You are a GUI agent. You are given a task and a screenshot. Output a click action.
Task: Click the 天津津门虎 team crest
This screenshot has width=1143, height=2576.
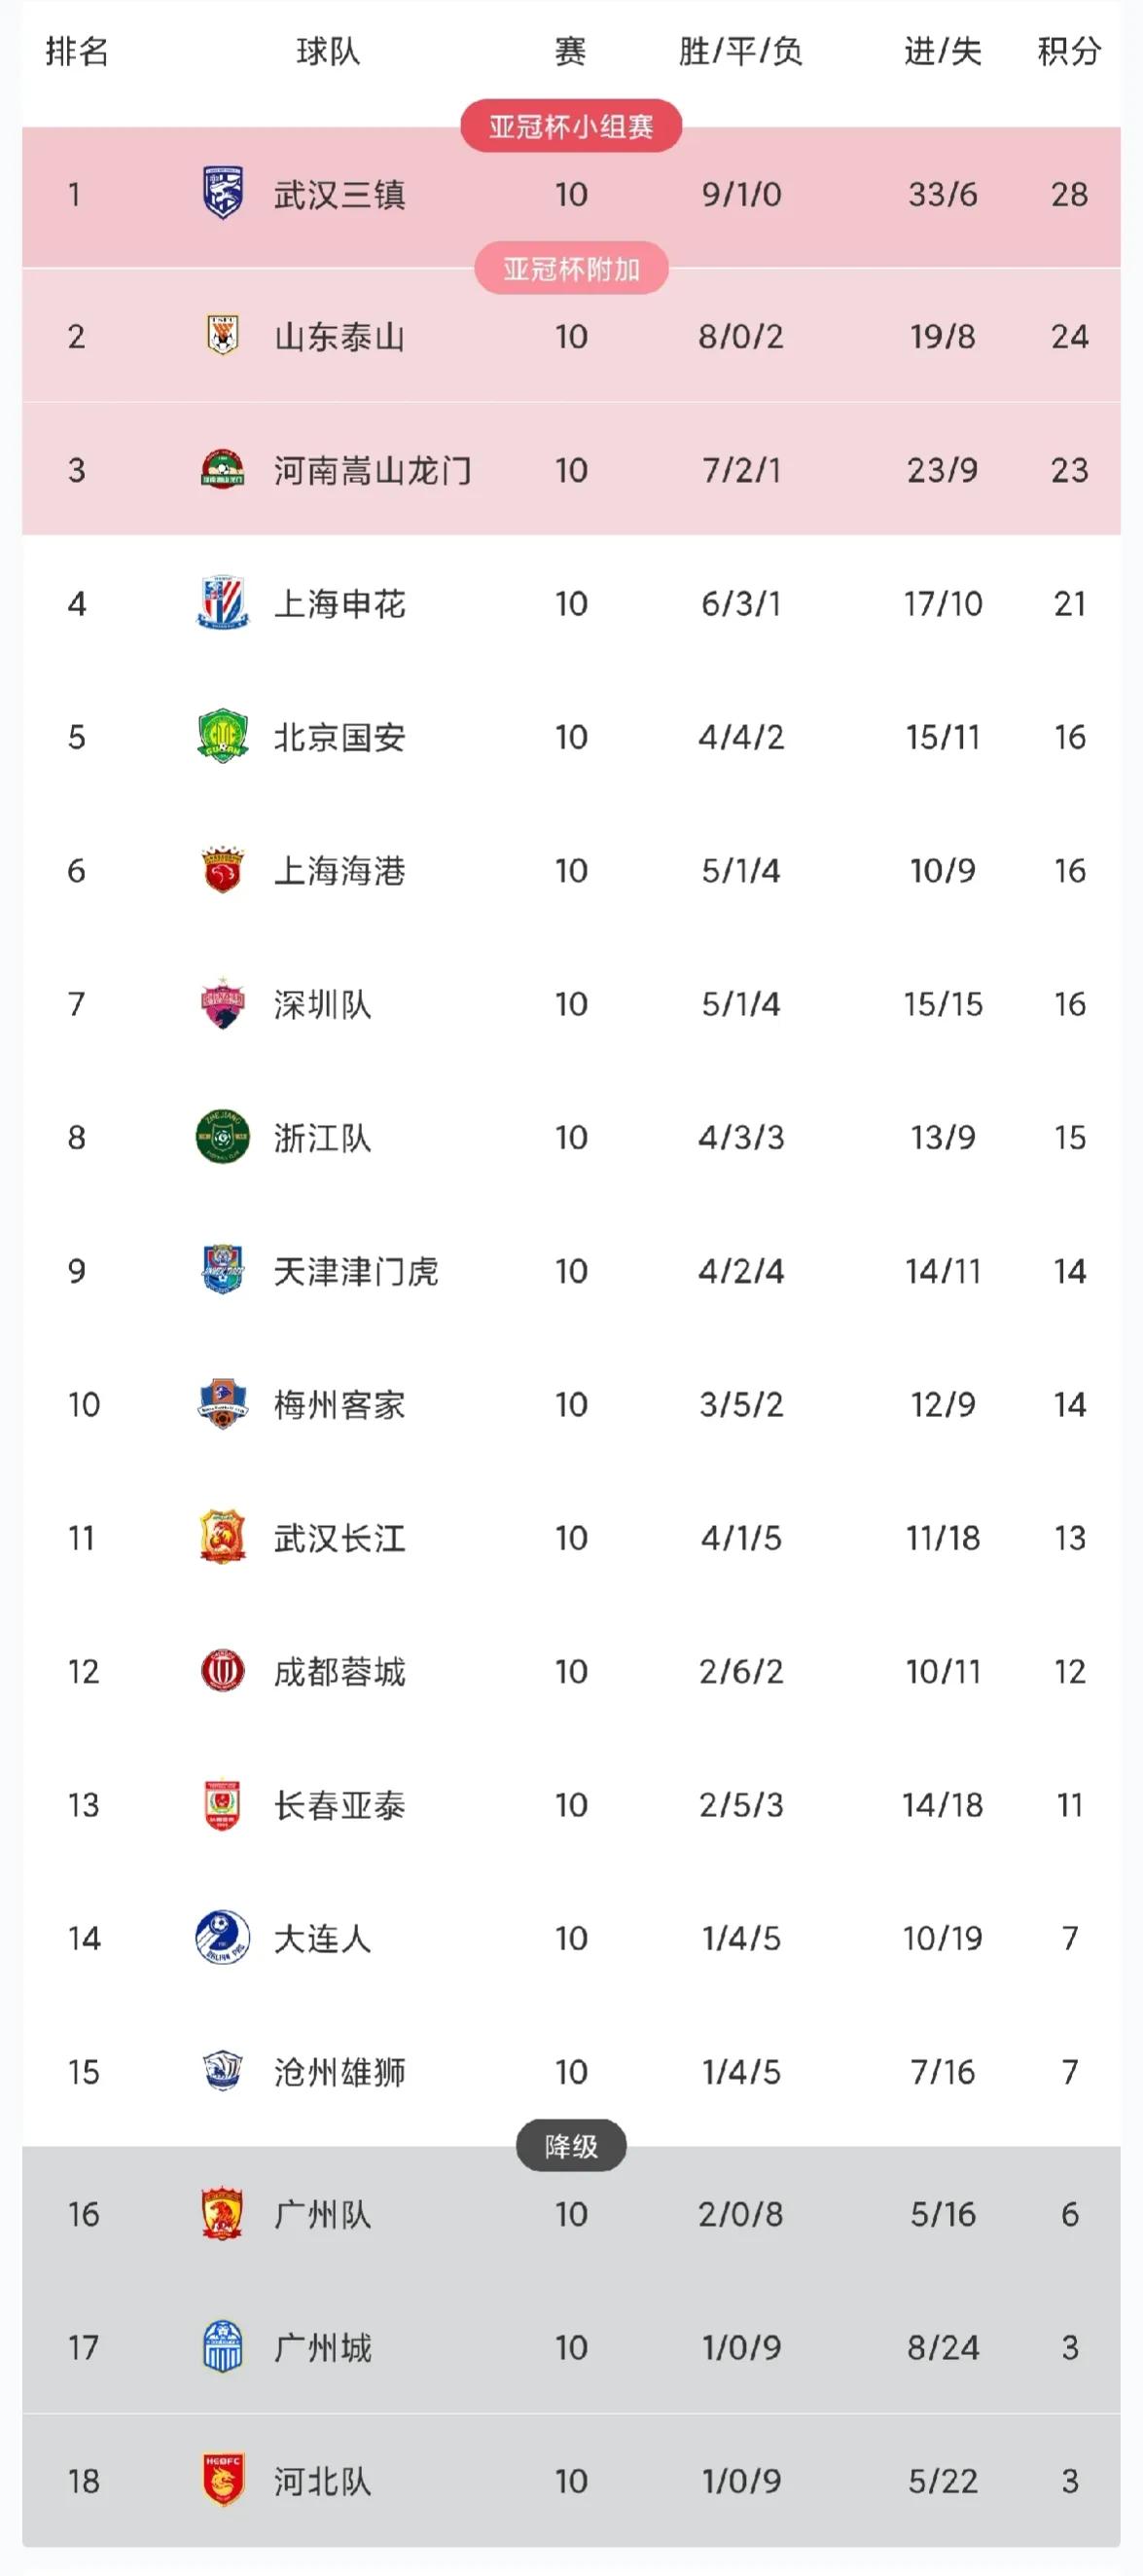click(222, 1270)
